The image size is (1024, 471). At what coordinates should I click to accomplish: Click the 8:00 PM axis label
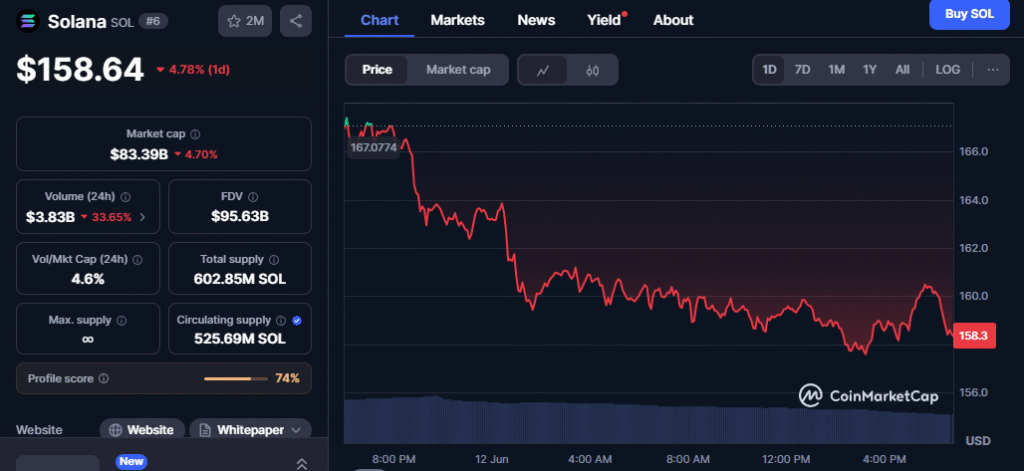click(394, 459)
